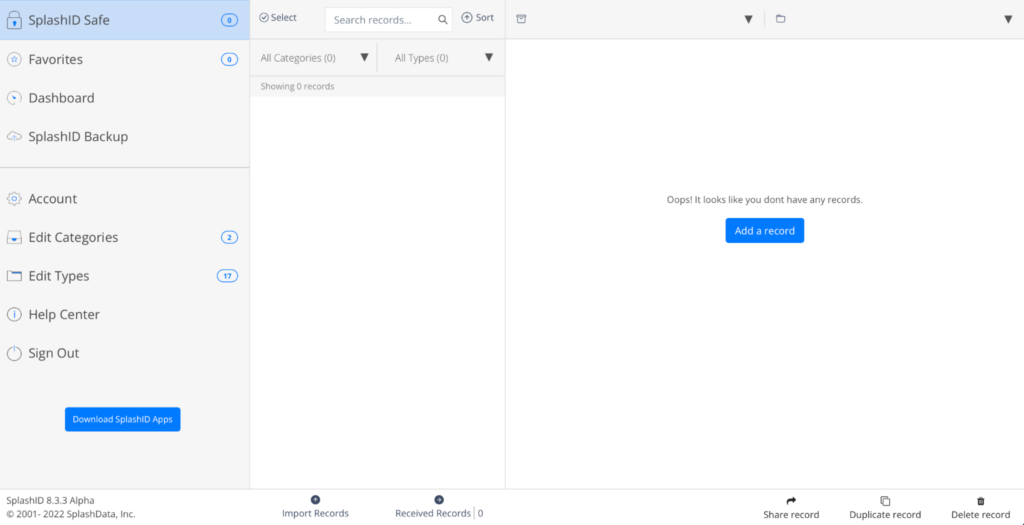Click the Received Records count 0
Screen dimensions: 1024x525
coord(480,514)
